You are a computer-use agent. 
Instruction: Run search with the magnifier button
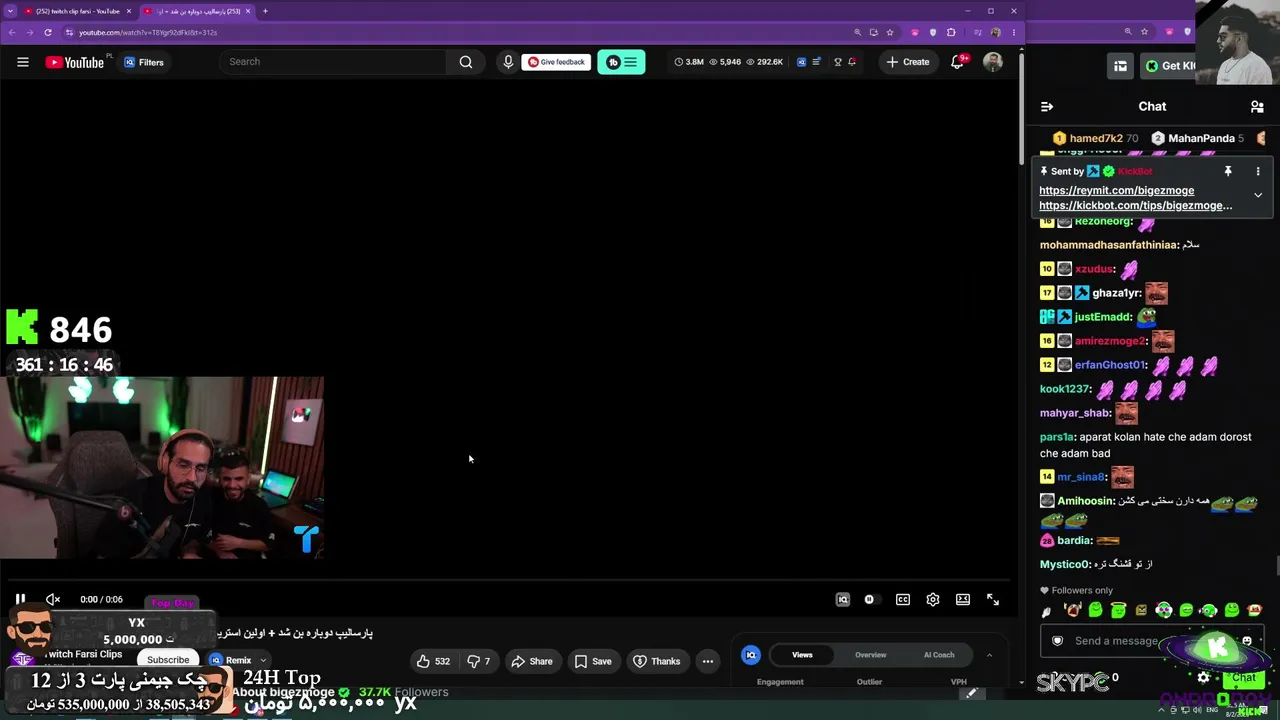(466, 62)
